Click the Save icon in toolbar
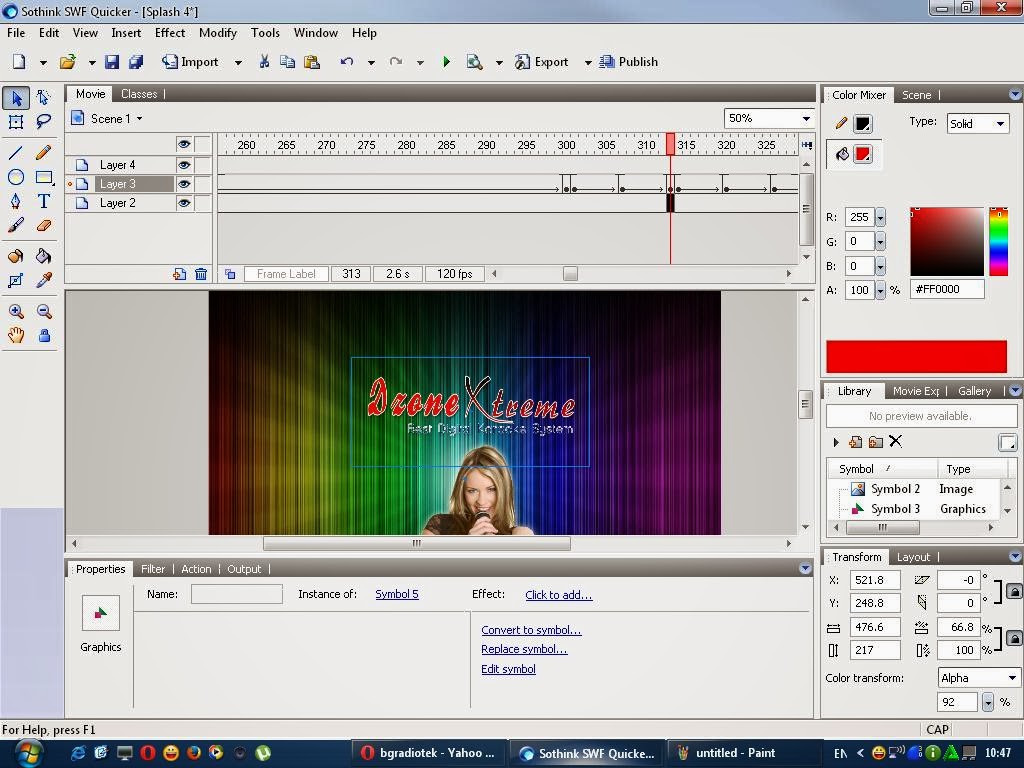This screenshot has width=1024, height=768. click(112, 62)
